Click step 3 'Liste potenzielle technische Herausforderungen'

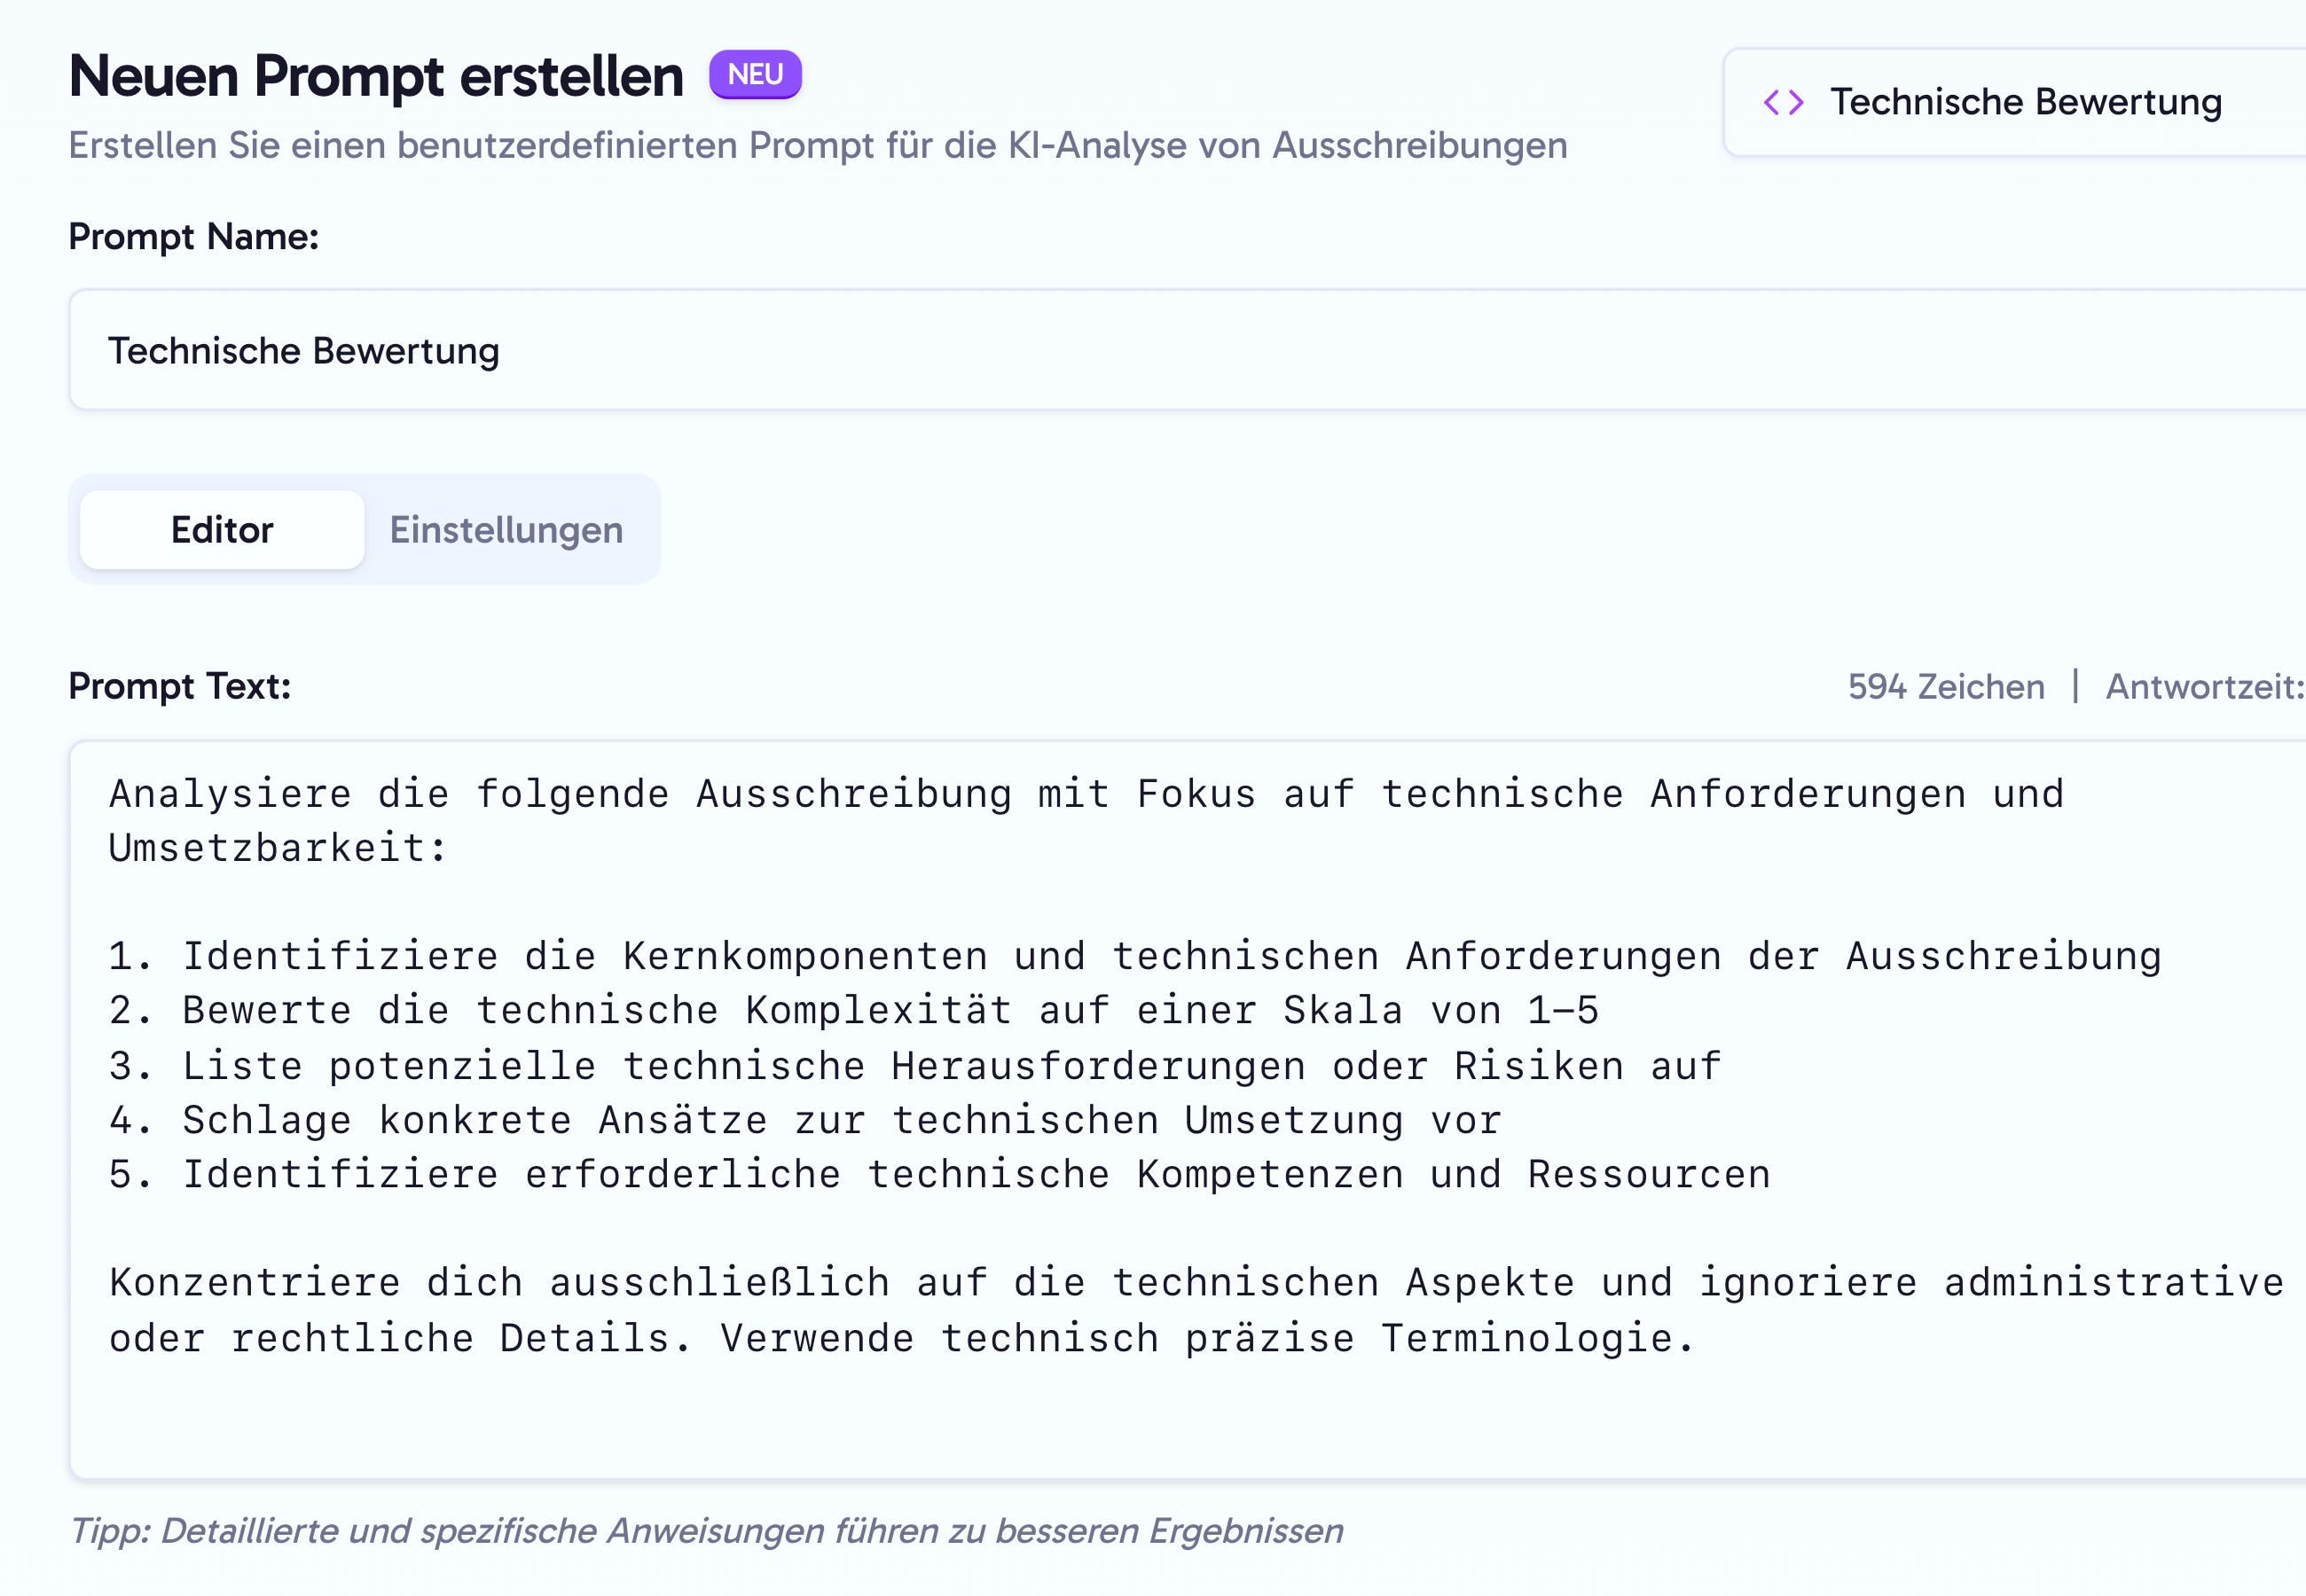pos(915,1067)
